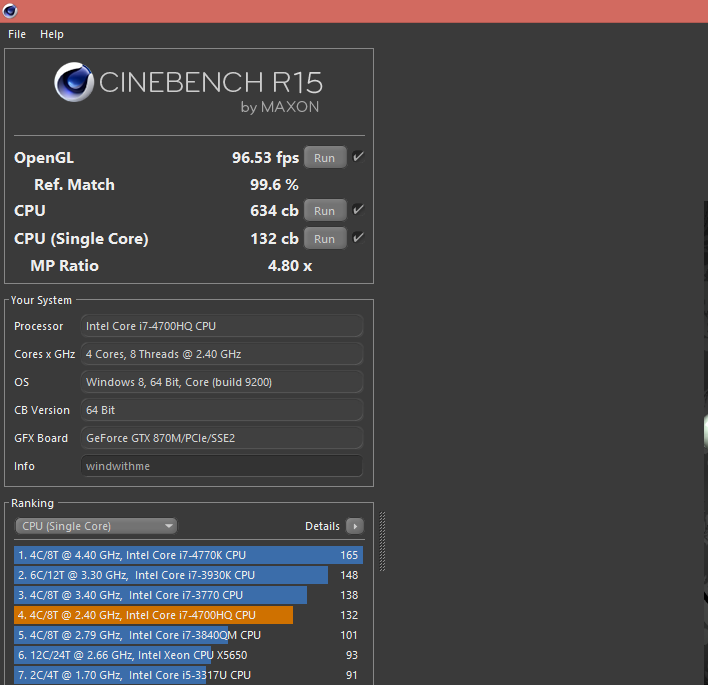Click the Details label in Ranking

click(322, 527)
